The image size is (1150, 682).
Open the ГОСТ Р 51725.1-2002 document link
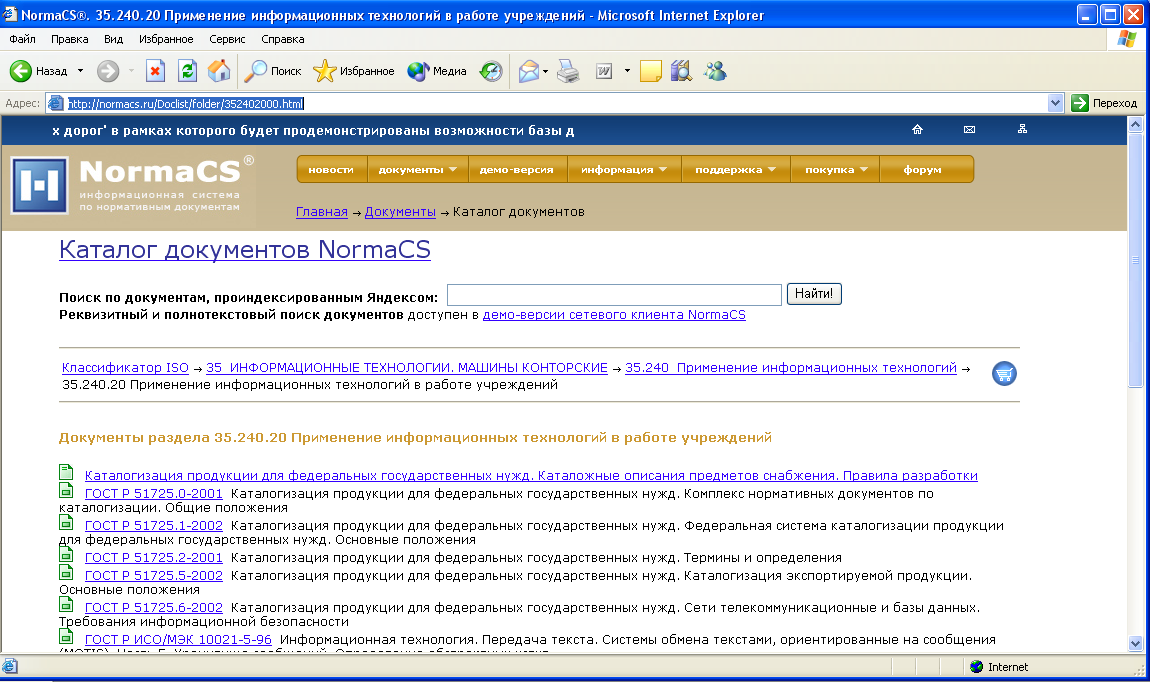coord(154,526)
